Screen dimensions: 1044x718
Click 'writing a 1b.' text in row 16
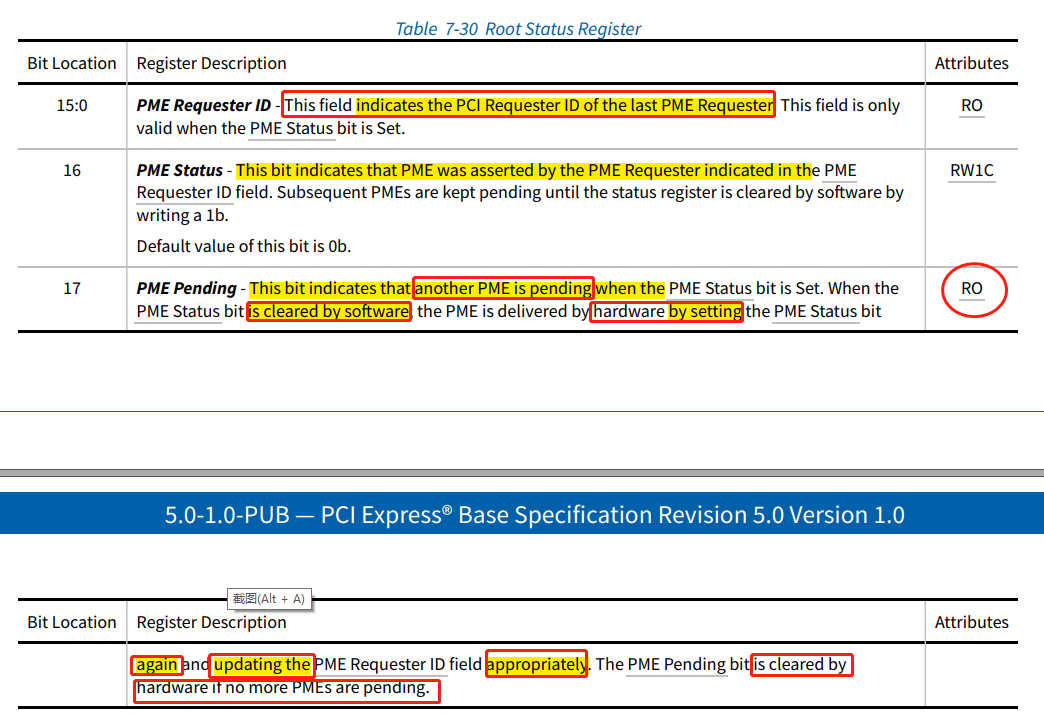182,215
